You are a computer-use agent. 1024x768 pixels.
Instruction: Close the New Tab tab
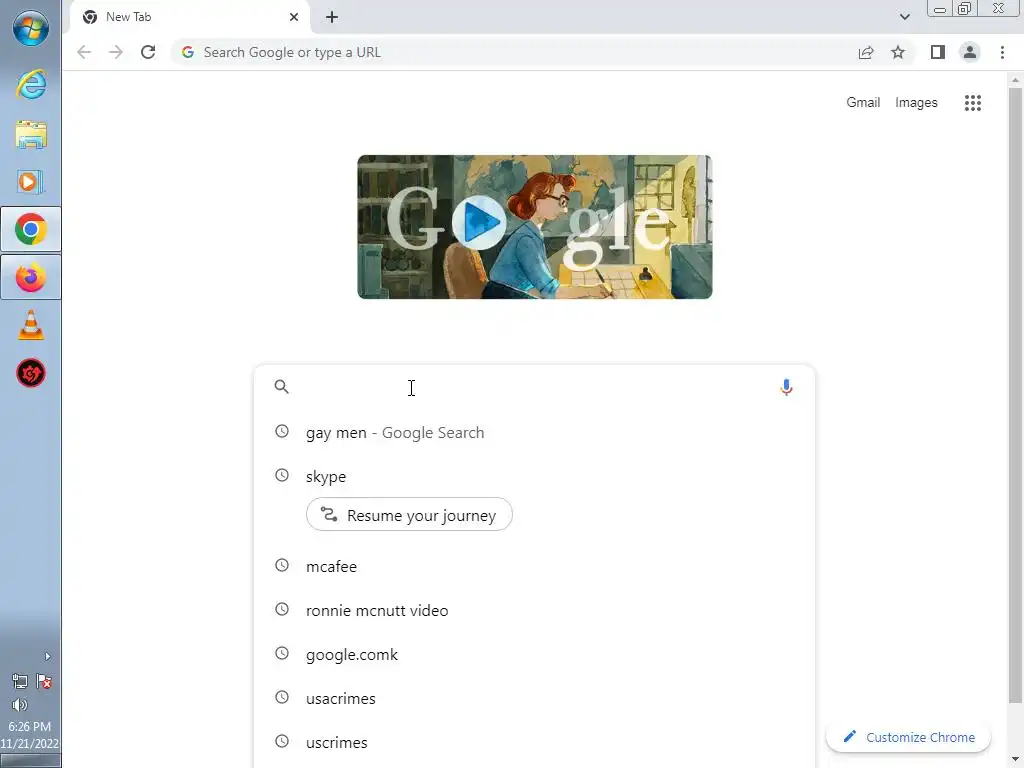294,17
